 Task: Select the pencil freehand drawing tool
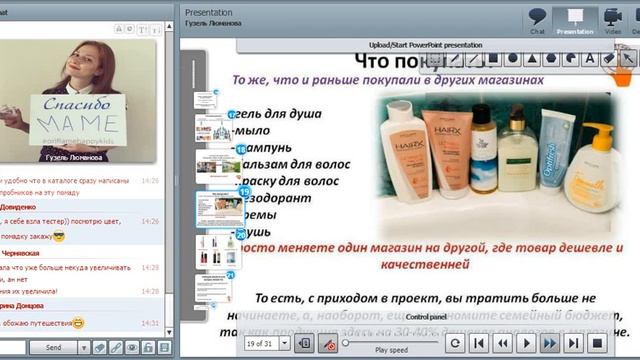(454, 60)
